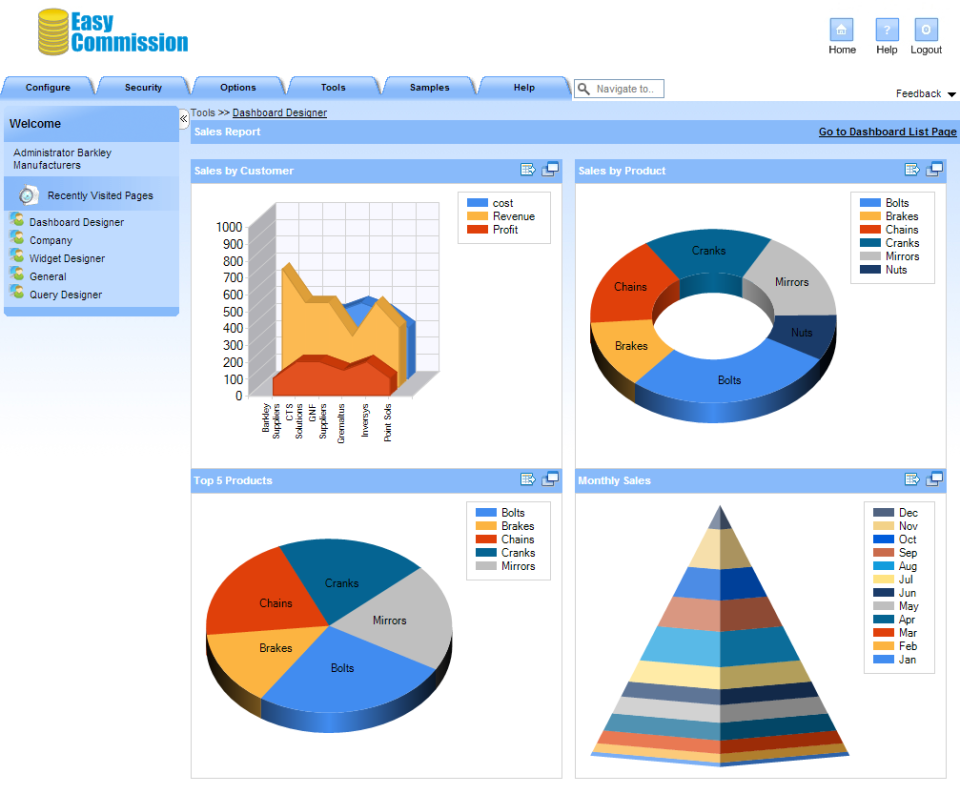This screenshot has height=794, width=960.
Task: Open Query Designer from Recently Visited Pages
Action: pyautogui.click(x=65, y=294)
